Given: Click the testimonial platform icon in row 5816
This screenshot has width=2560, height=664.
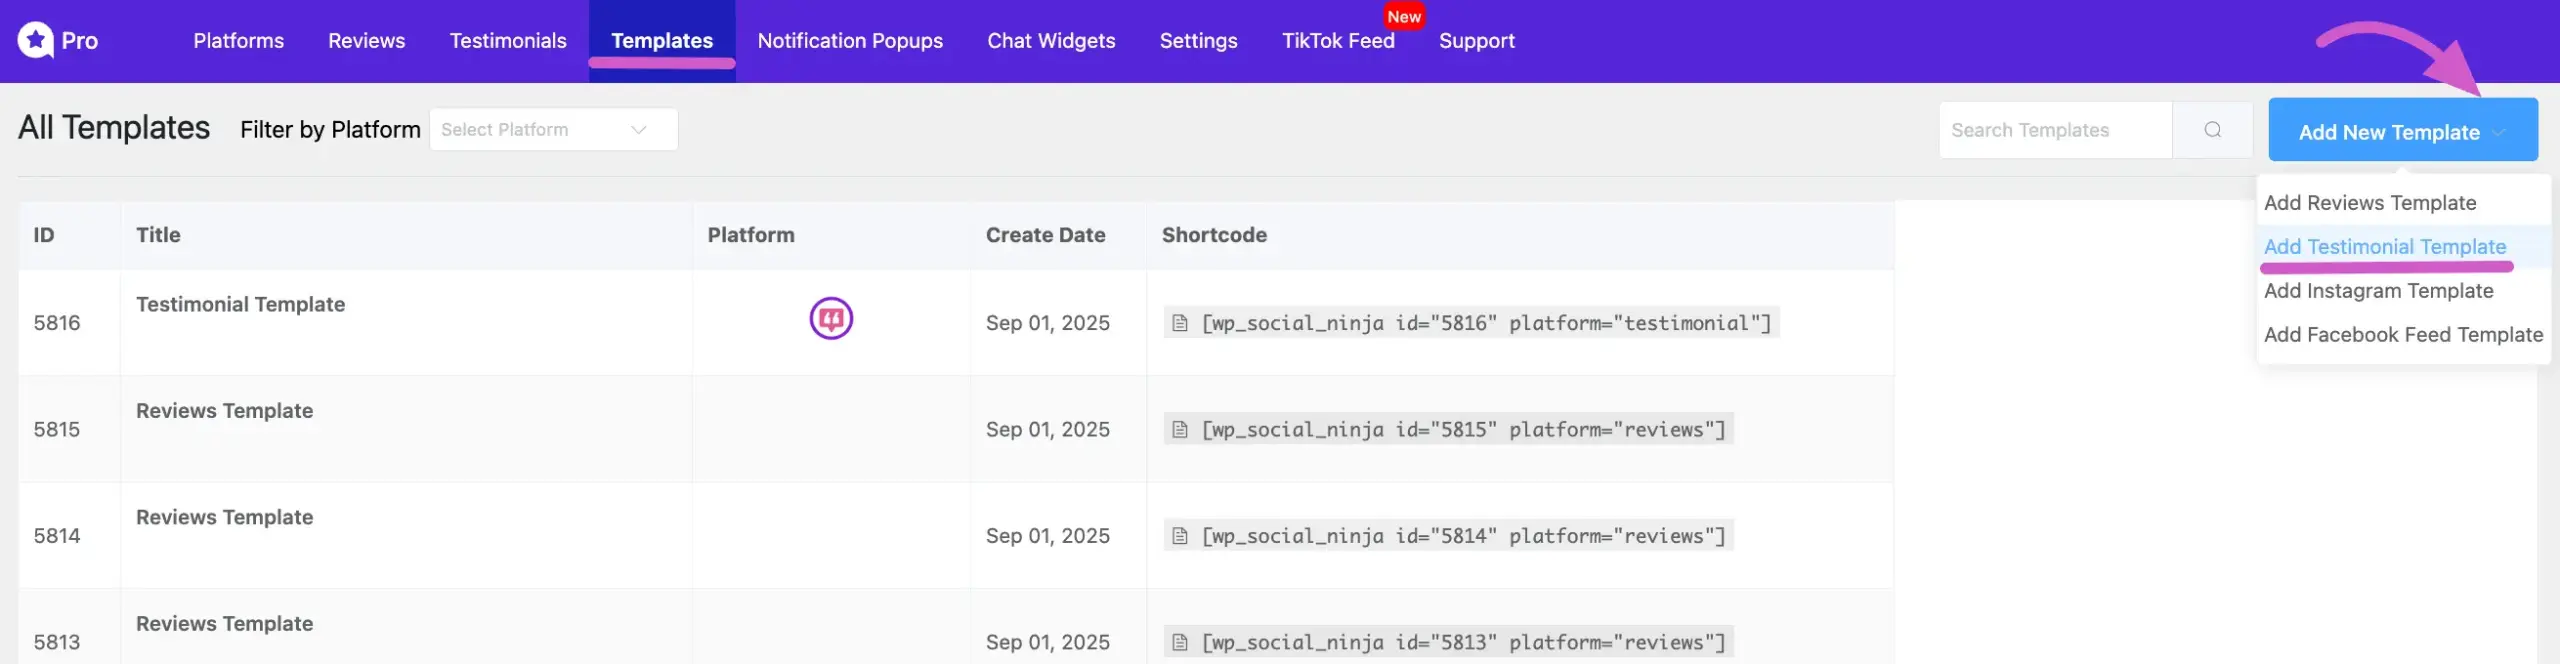Looking at the screenshot, I should (x=830, y=319).
